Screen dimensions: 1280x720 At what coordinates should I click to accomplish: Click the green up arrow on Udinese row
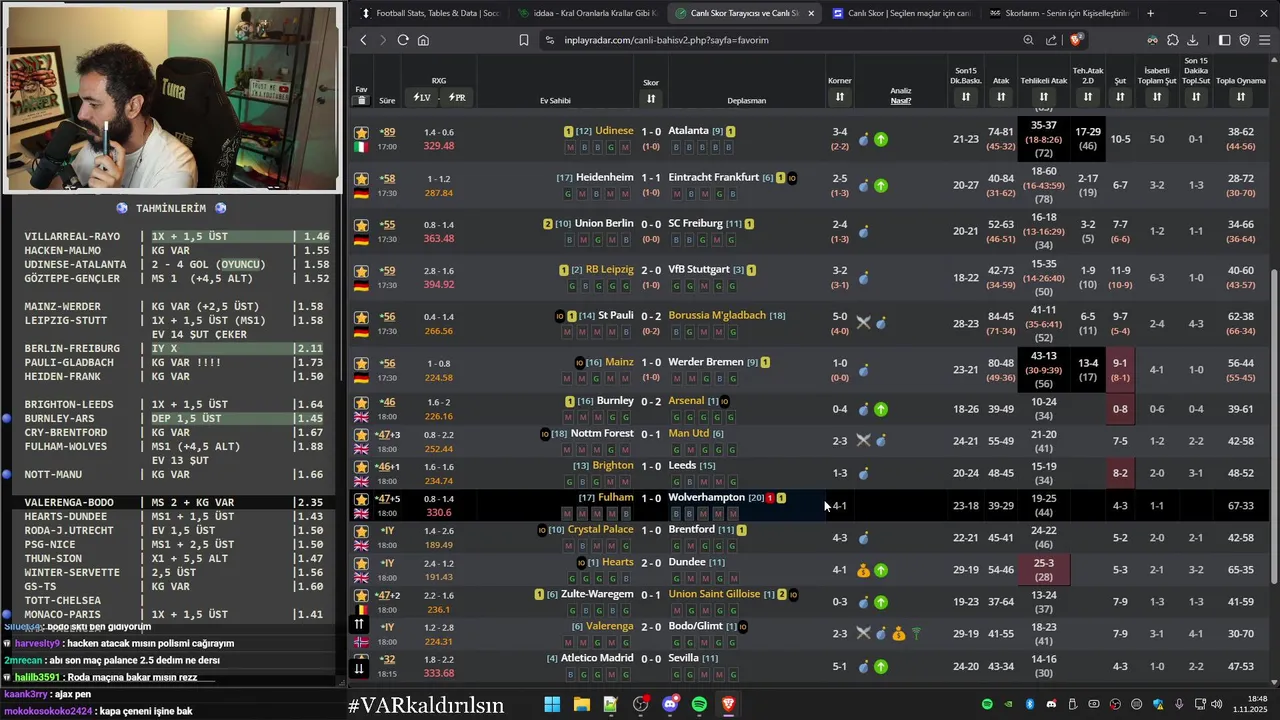pos(881,140)
